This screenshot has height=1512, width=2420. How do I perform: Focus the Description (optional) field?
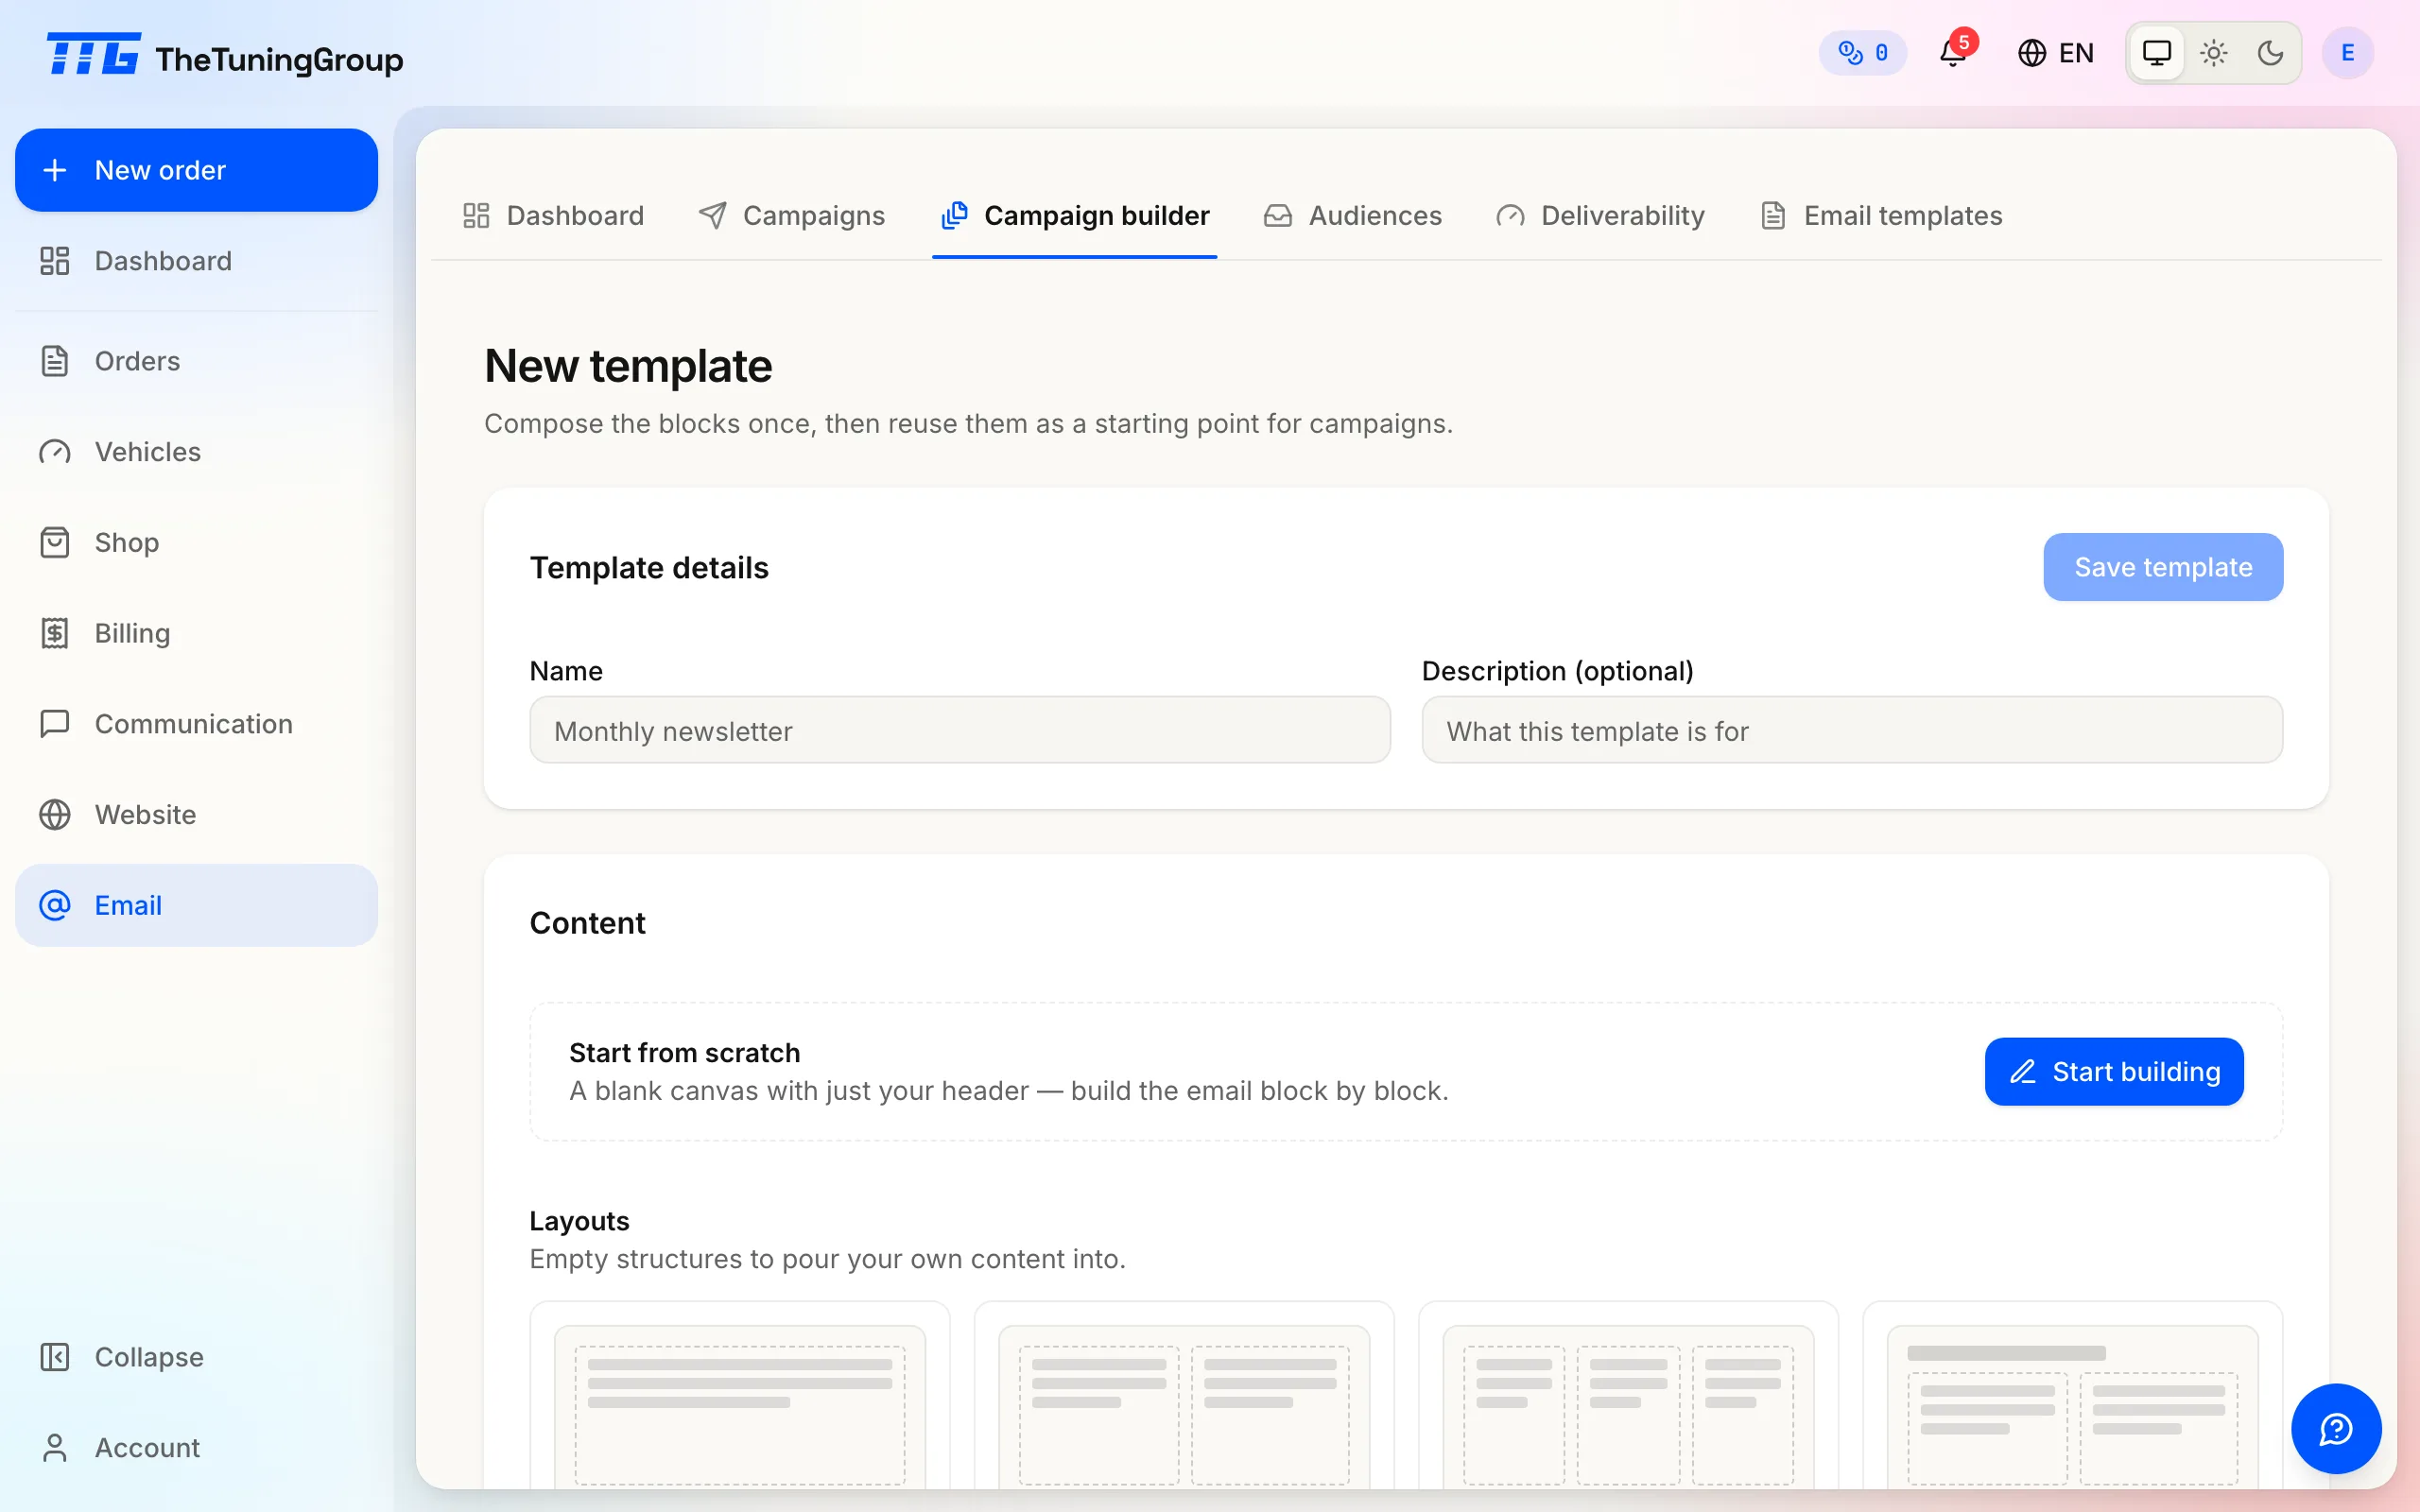(1852, 730)
